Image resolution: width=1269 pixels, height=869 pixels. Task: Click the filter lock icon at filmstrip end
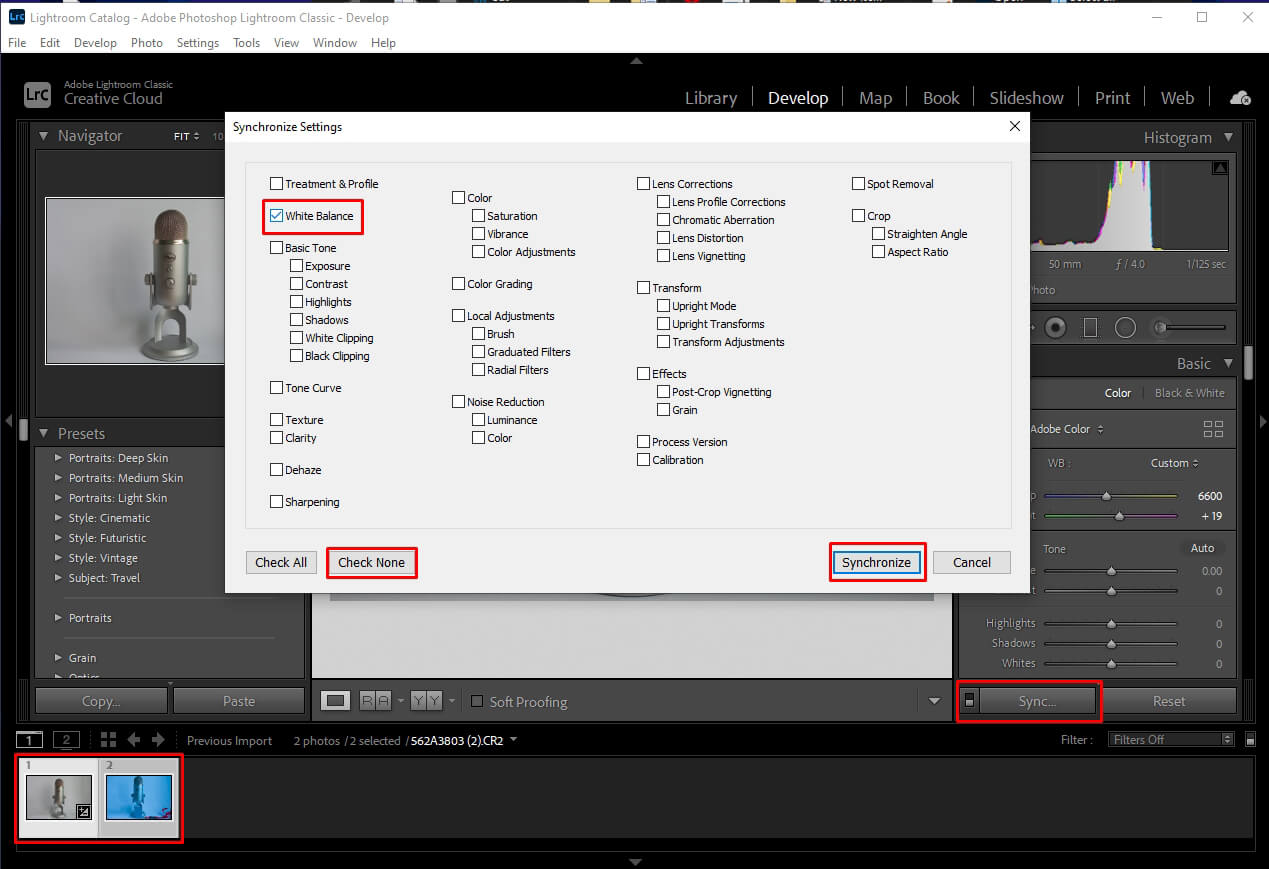tap(1250, 740)
